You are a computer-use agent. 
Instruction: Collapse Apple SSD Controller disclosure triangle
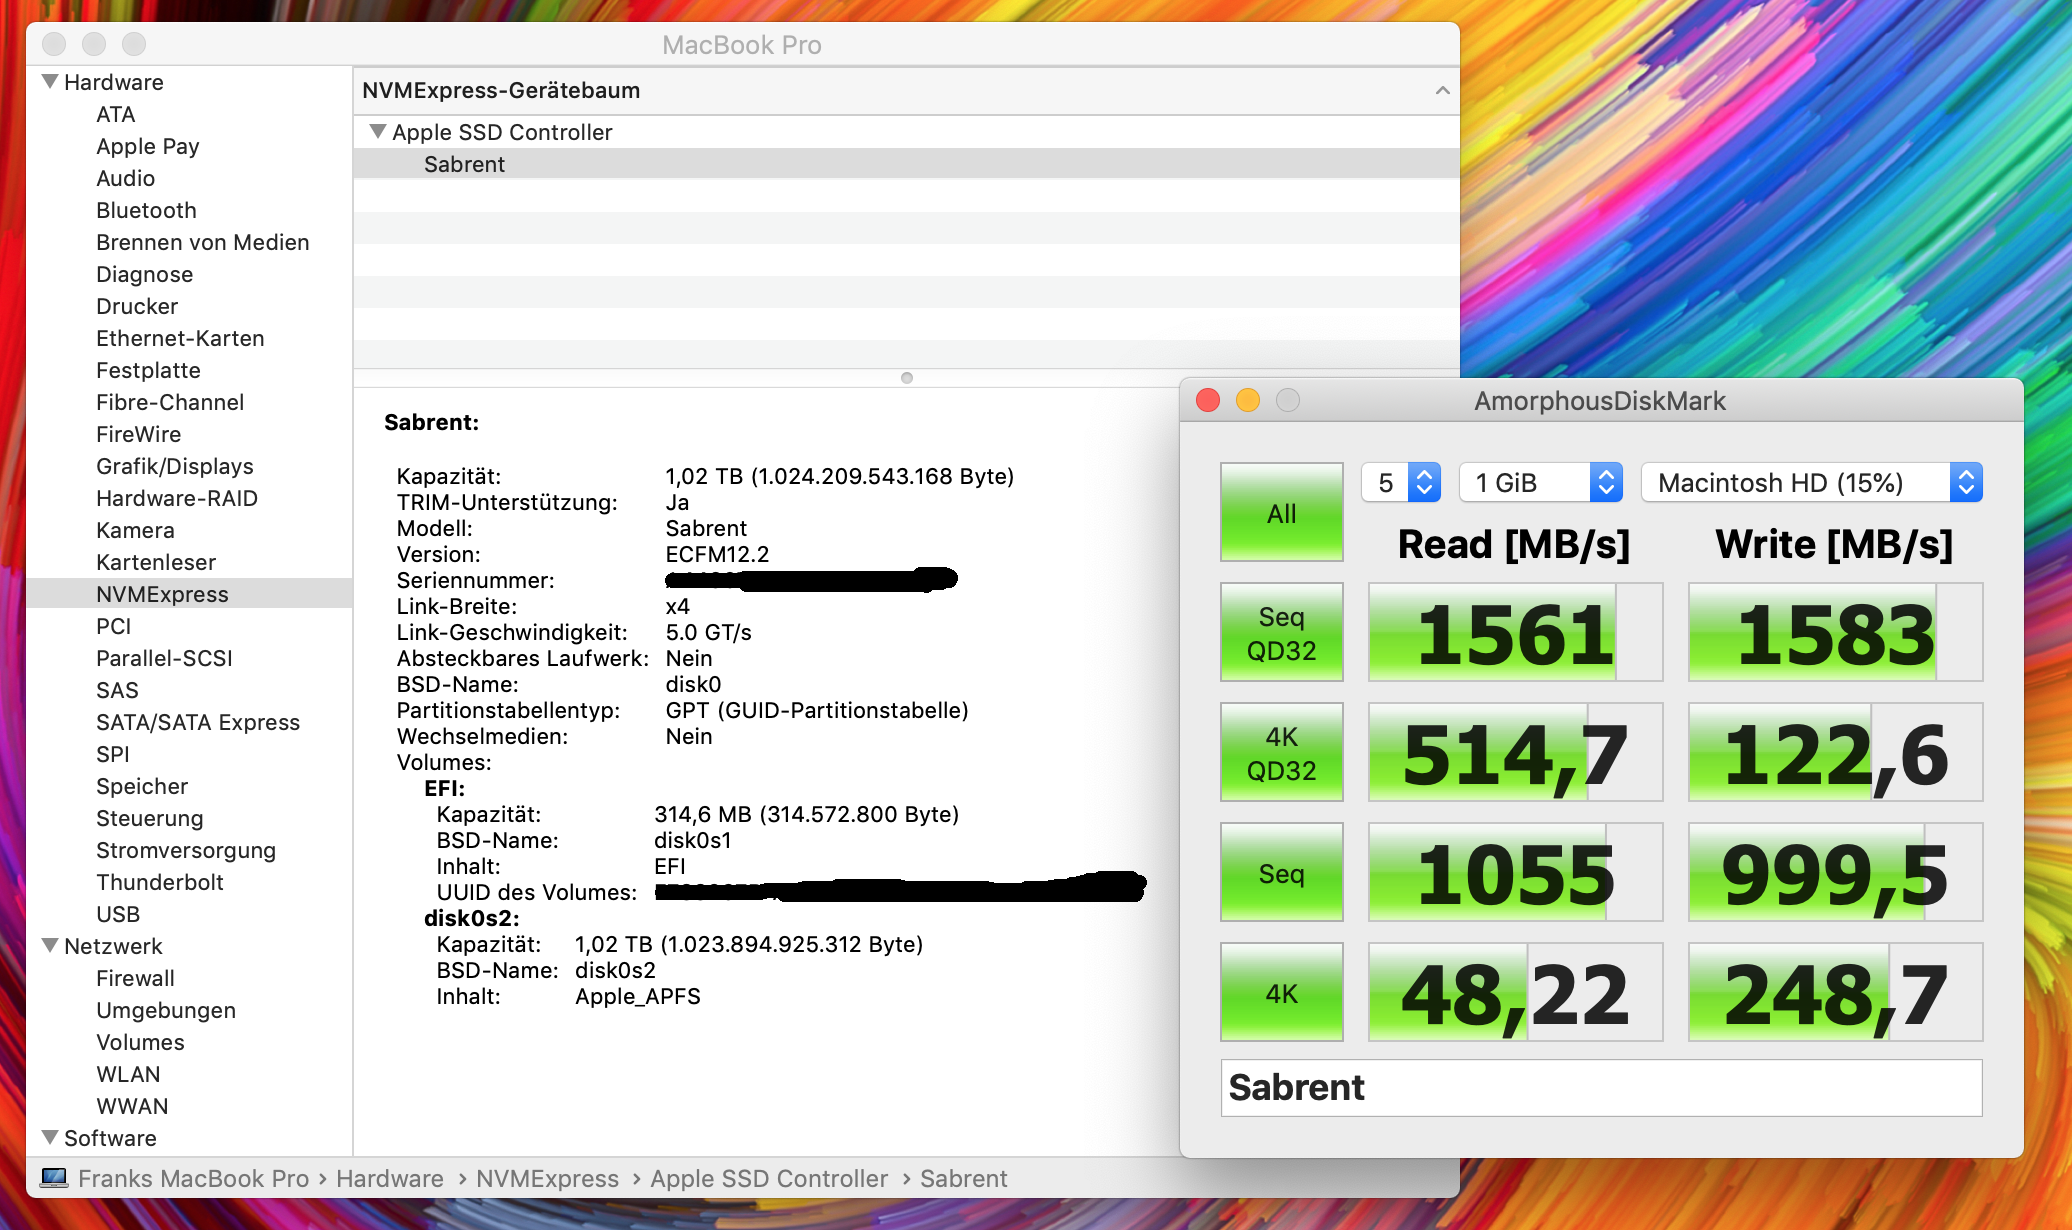click(x=377, y=131)
